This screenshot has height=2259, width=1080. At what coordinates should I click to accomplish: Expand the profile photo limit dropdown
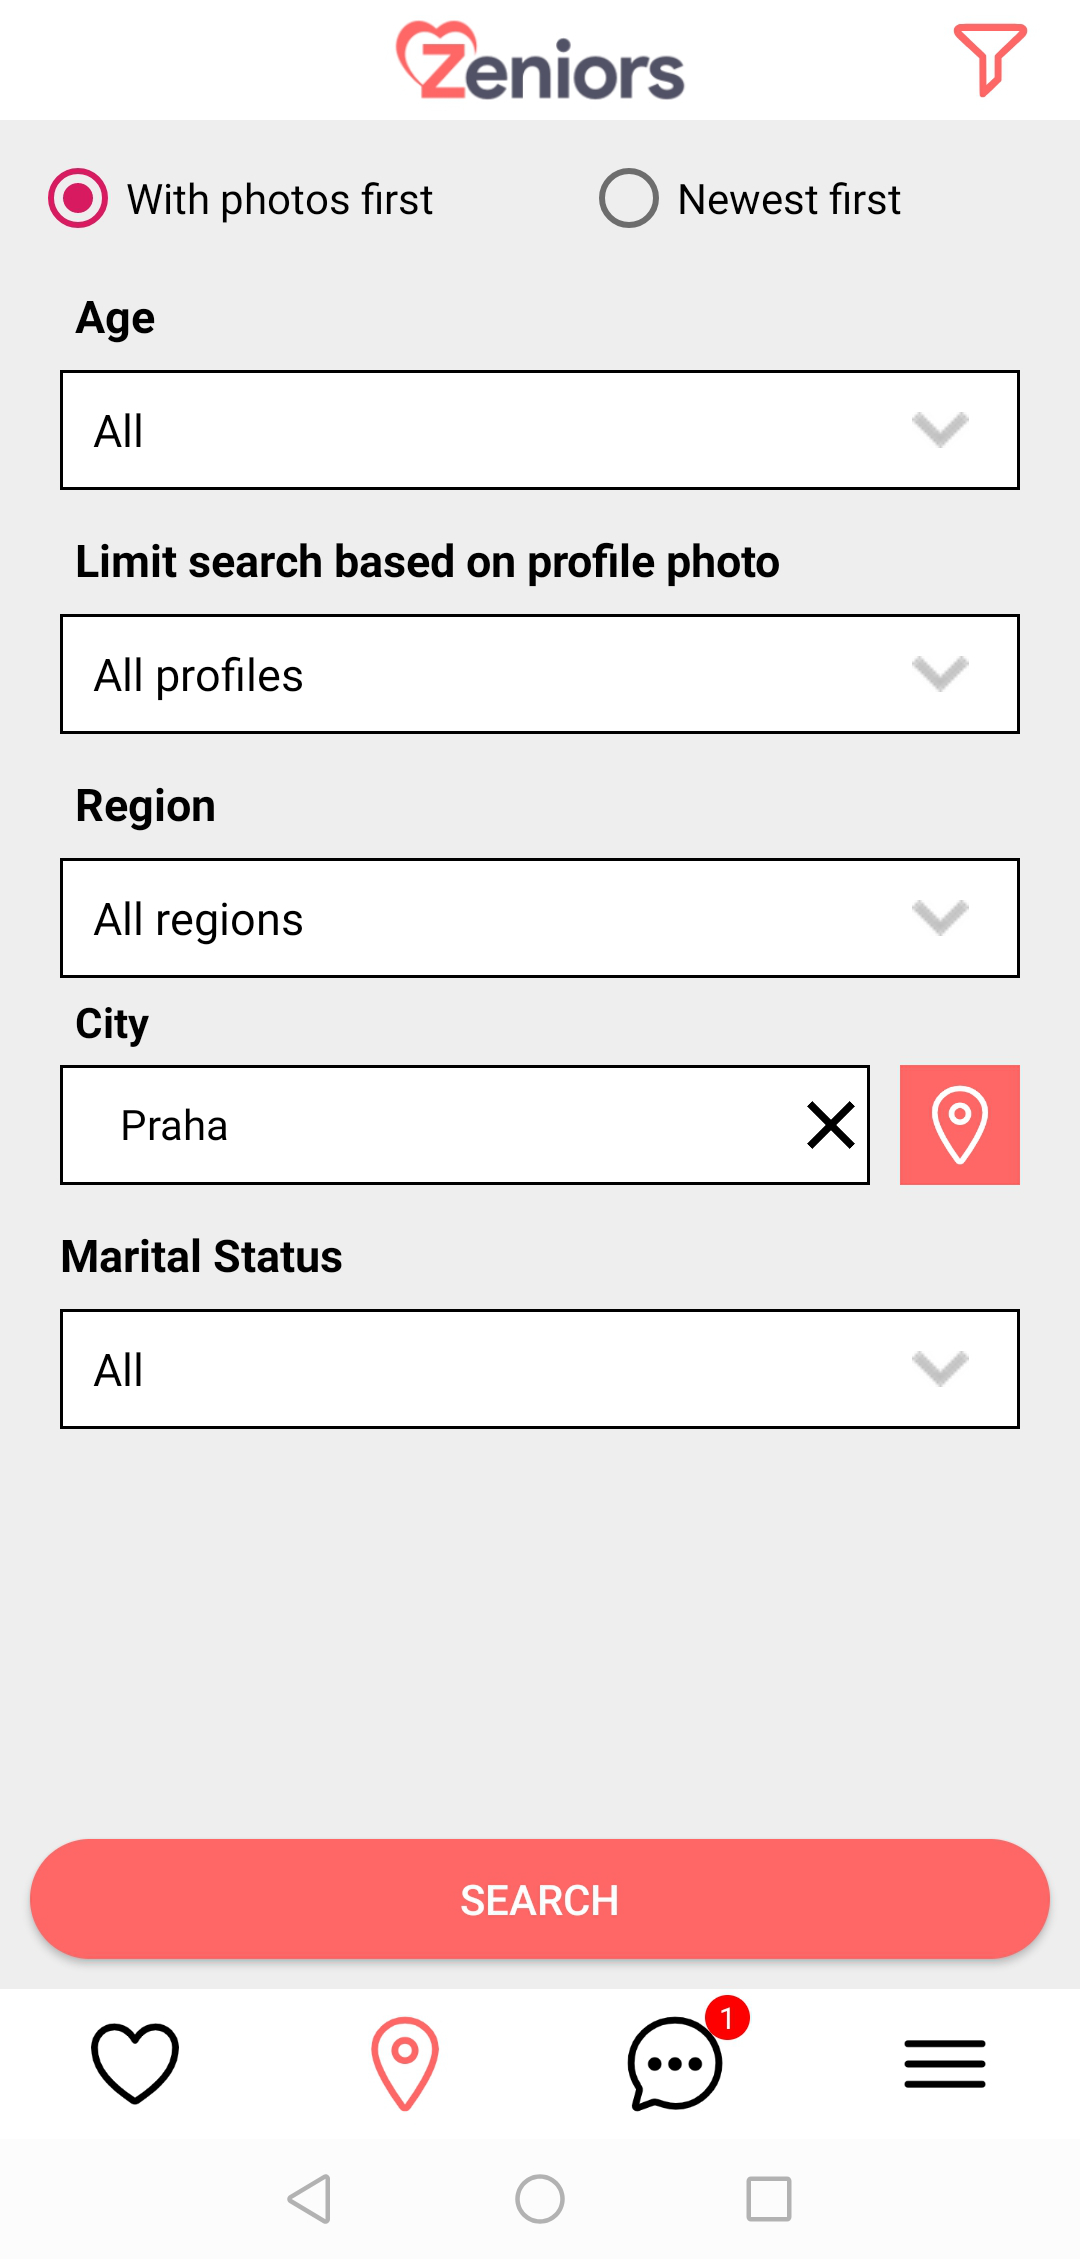(540, 674)
